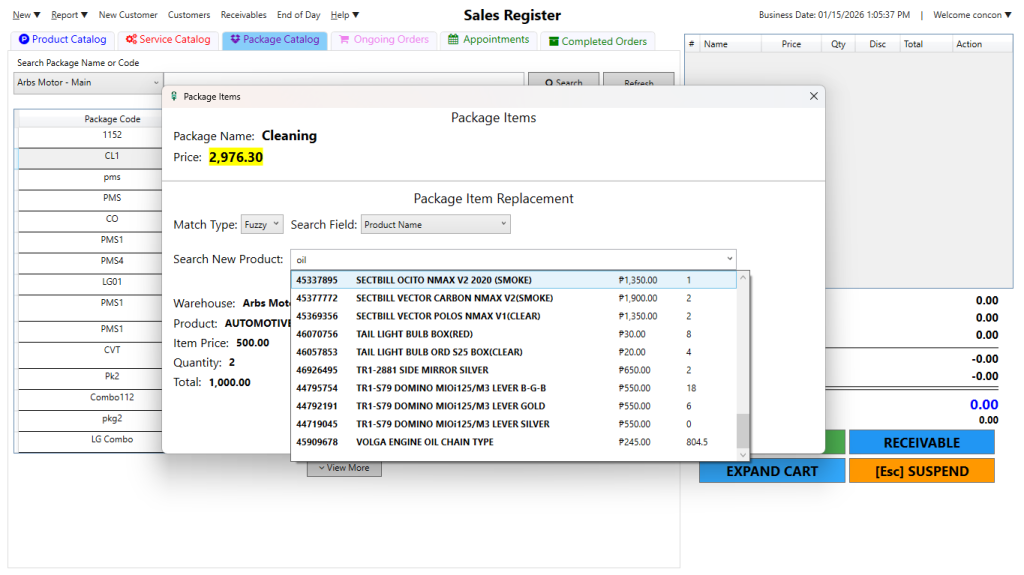The image size is (1024, 575).
Task: Click the Product Catalog tab icon
Action: pyautogui.click(x=24, y=40)
